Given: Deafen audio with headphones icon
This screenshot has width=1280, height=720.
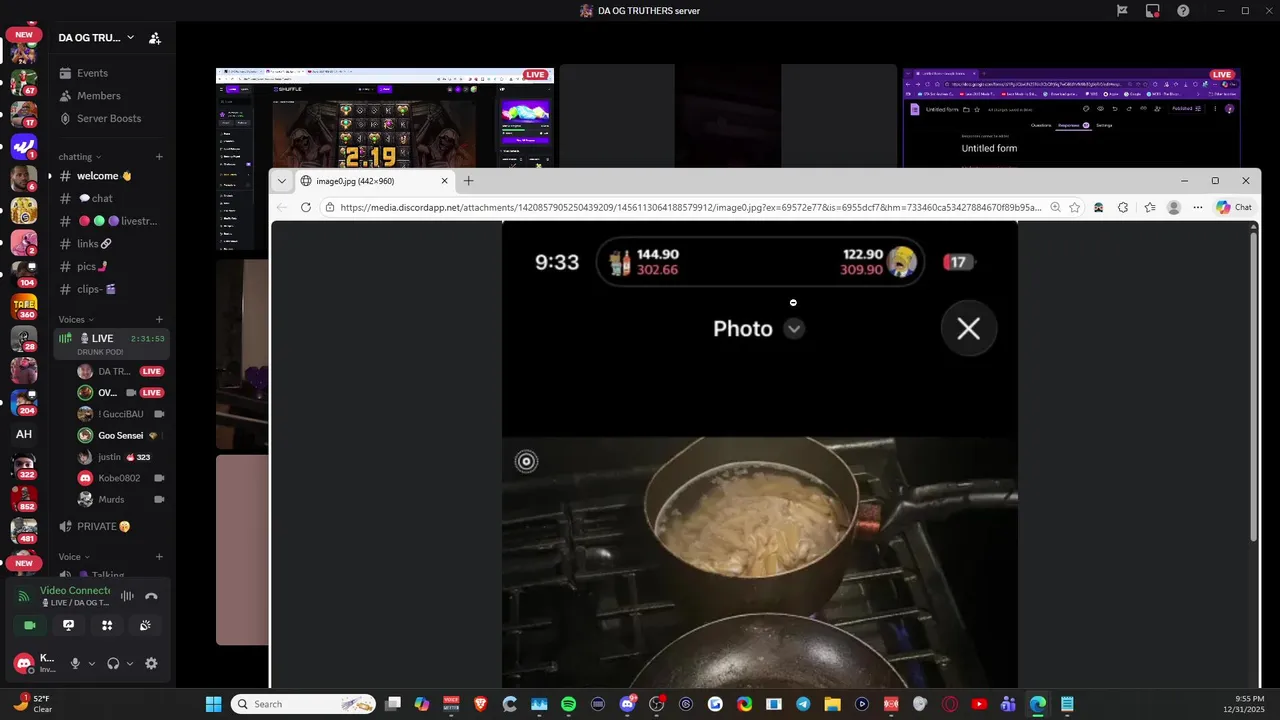Looking at the screenshot, I should click(113, 663).
